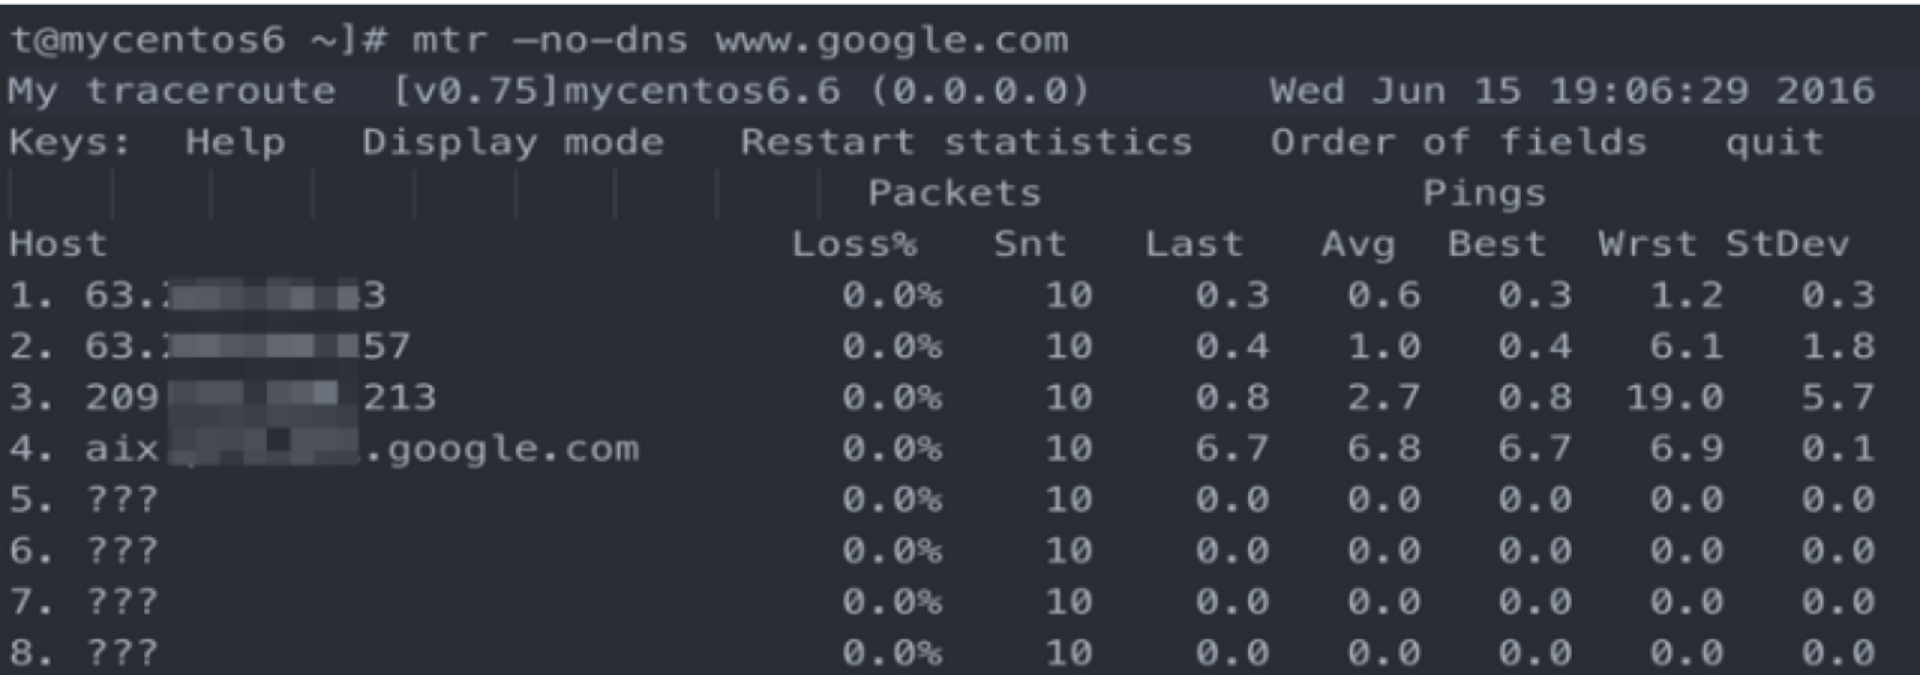Click the Order of fields option
Screen dimensions: 1920x675
click(x=1458, y=142)
